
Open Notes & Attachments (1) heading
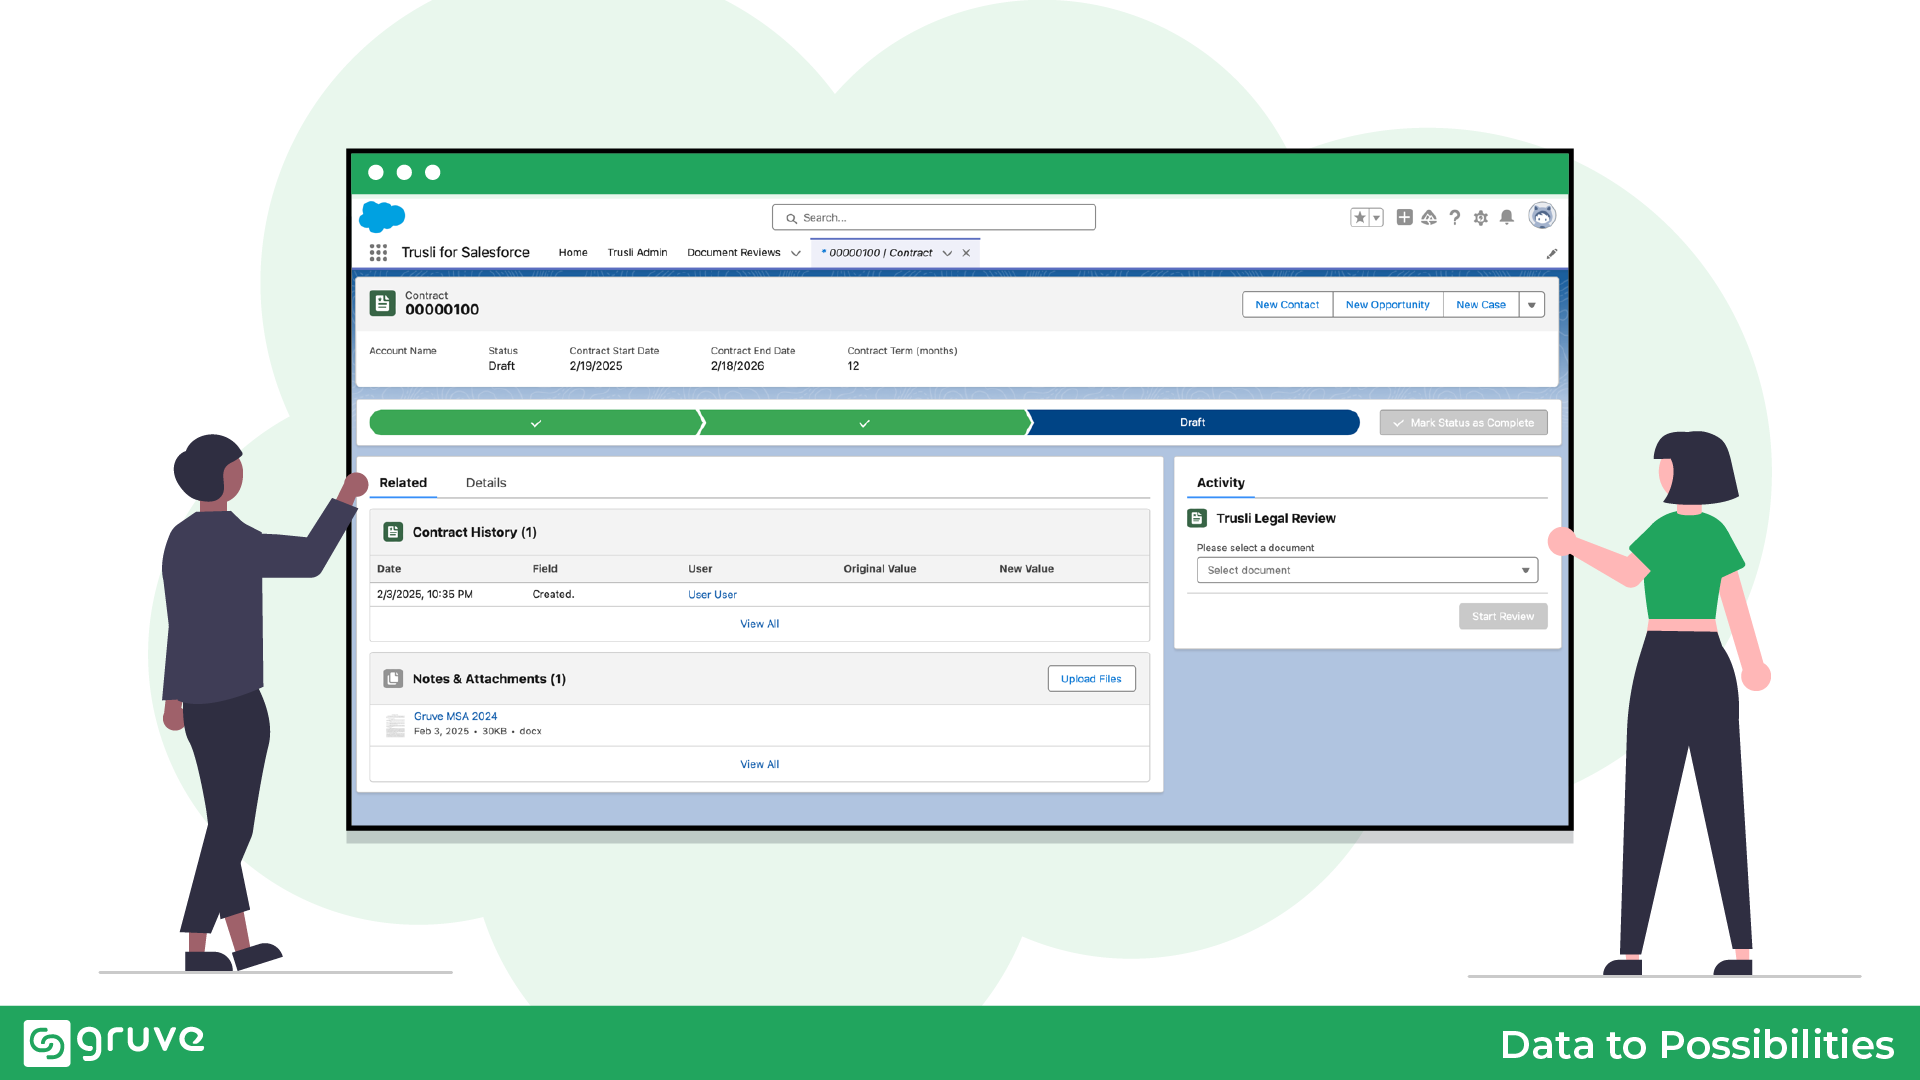pyautogui.click(x=489, y=679)
